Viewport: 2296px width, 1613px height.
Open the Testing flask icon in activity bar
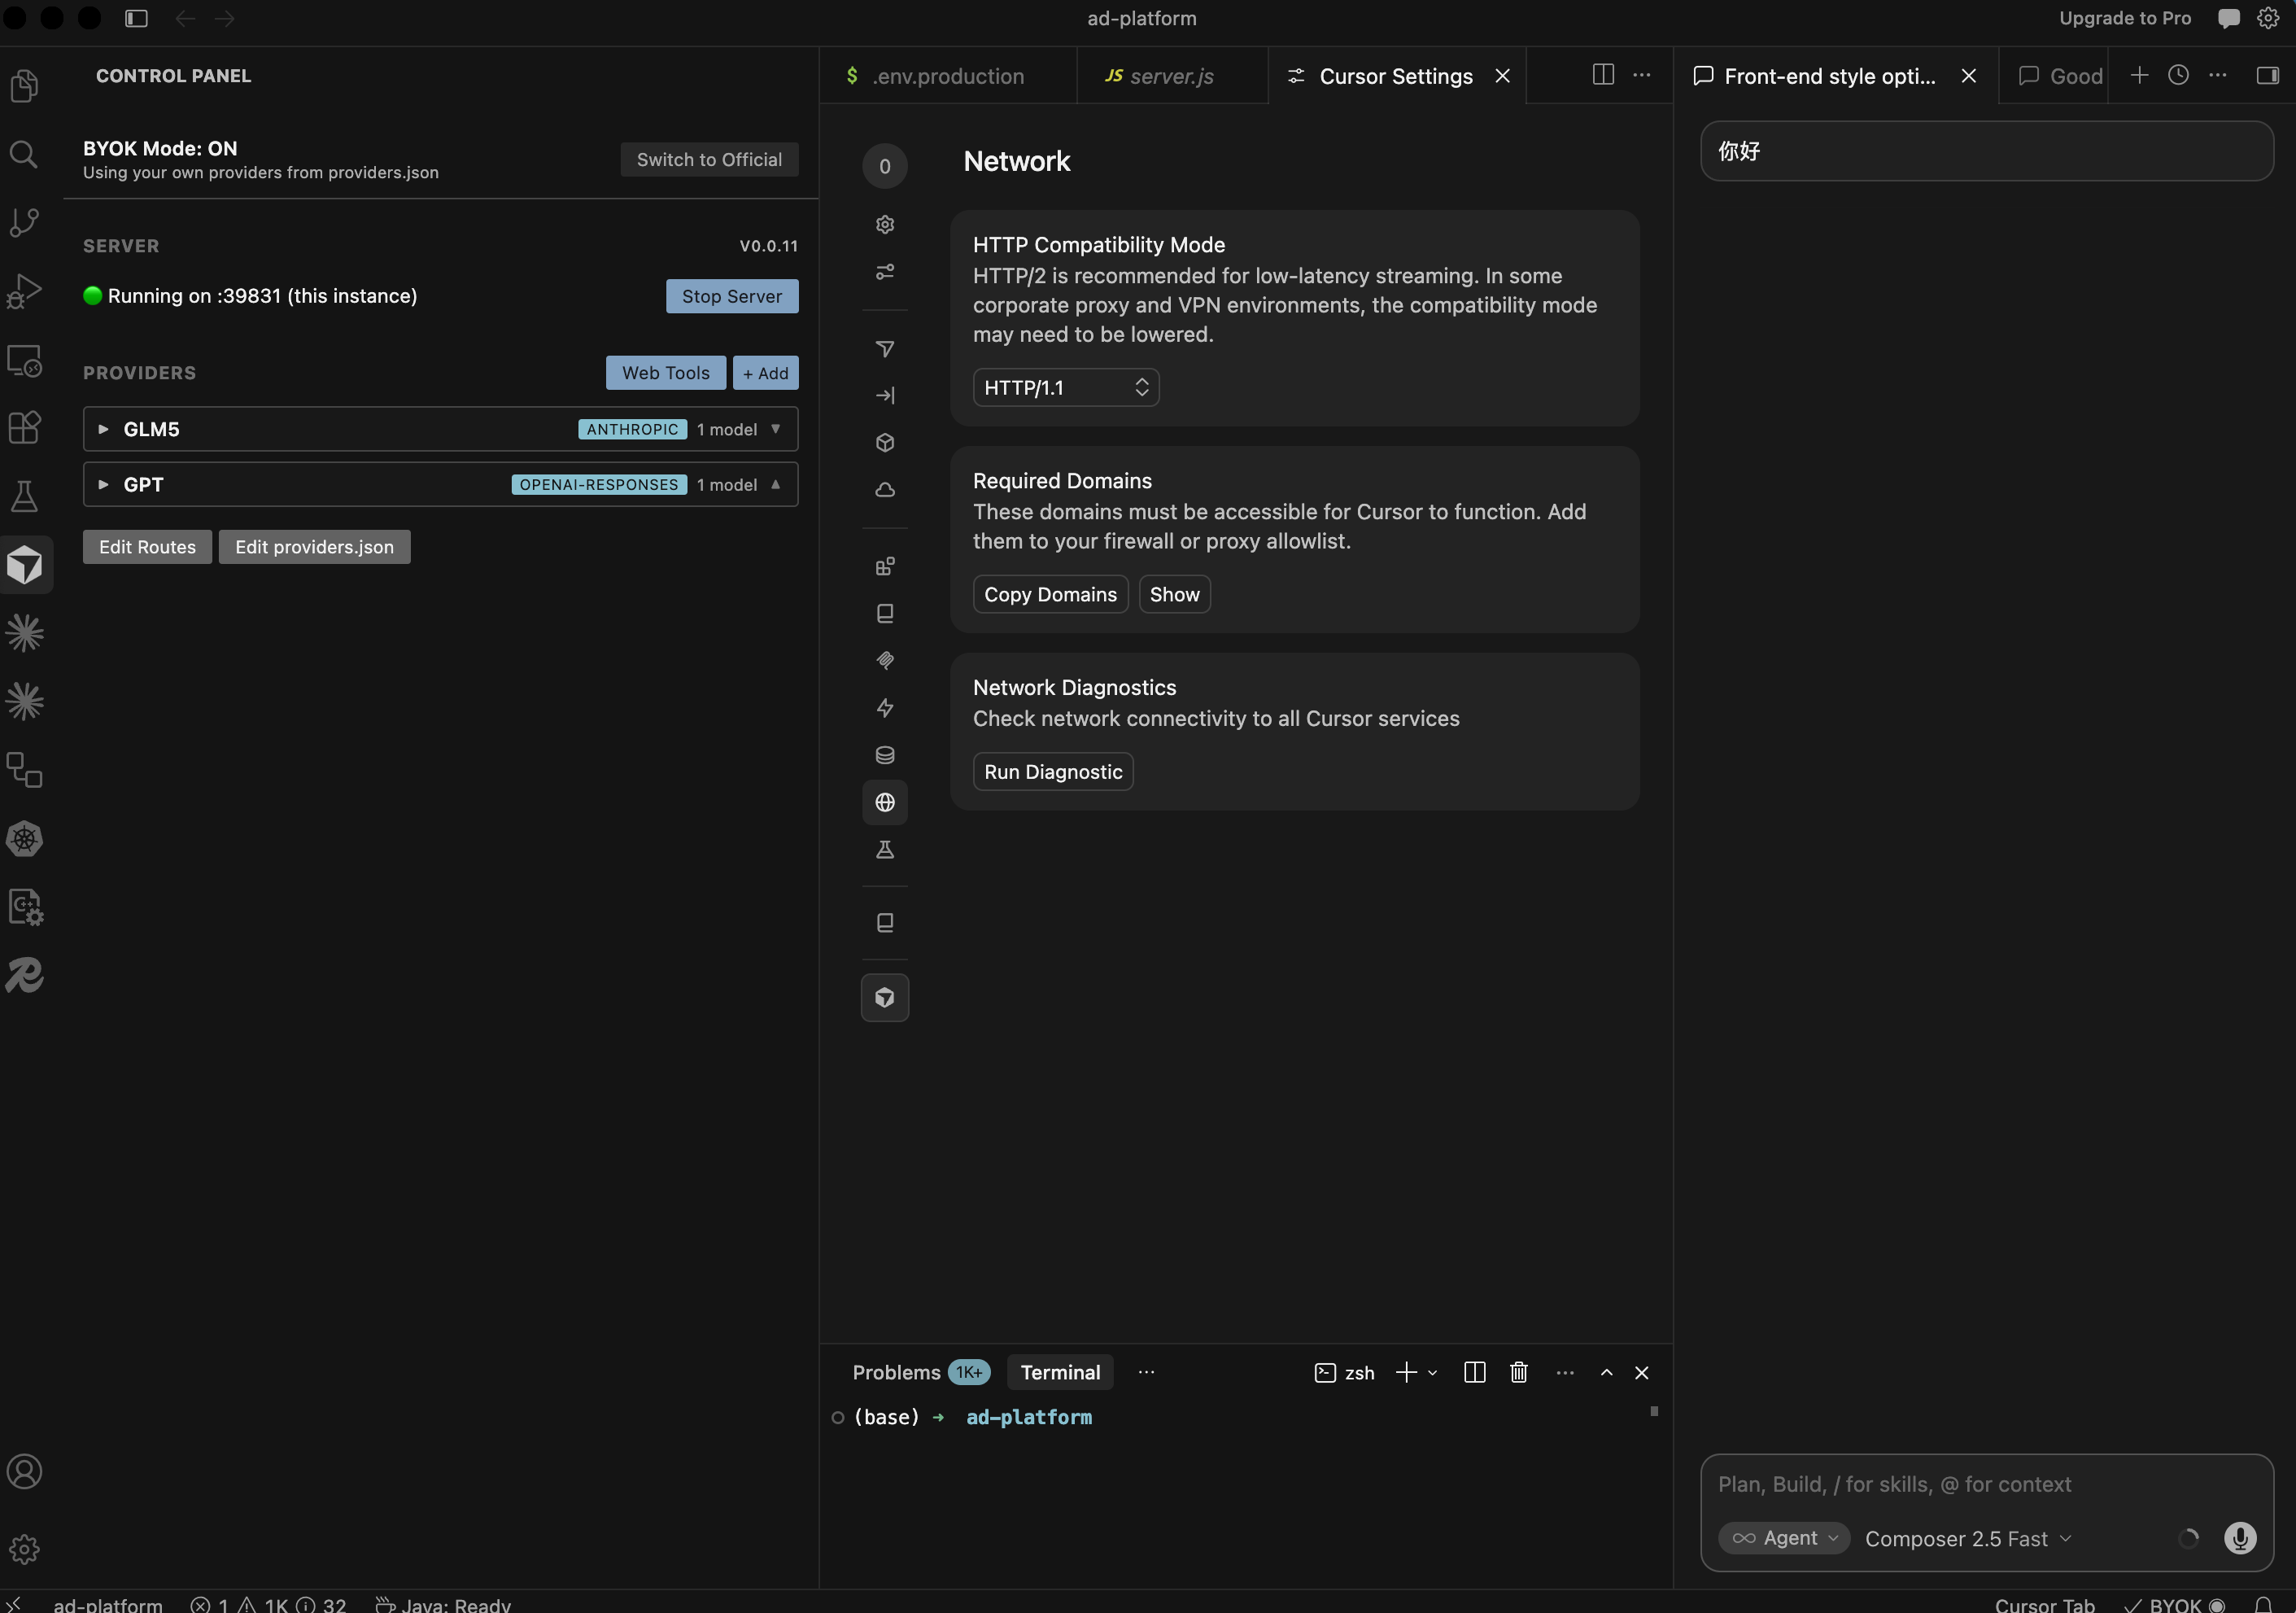click(25, 496)
